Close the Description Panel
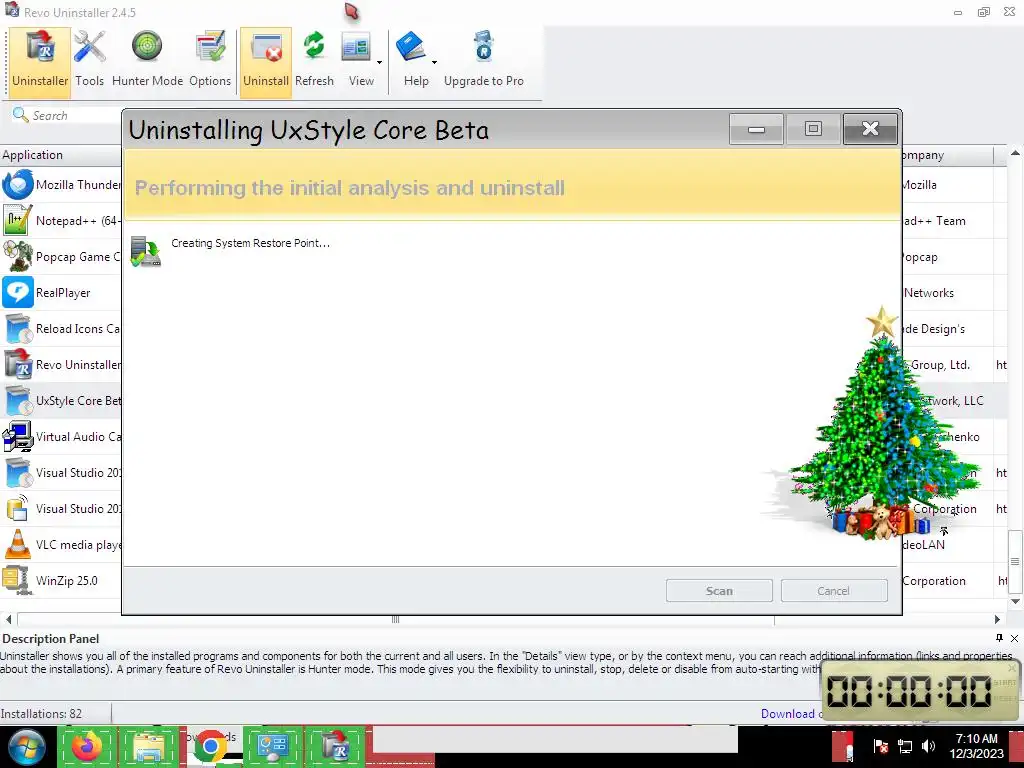Viewport: 1024px width, 768px height. [1014, 638]
